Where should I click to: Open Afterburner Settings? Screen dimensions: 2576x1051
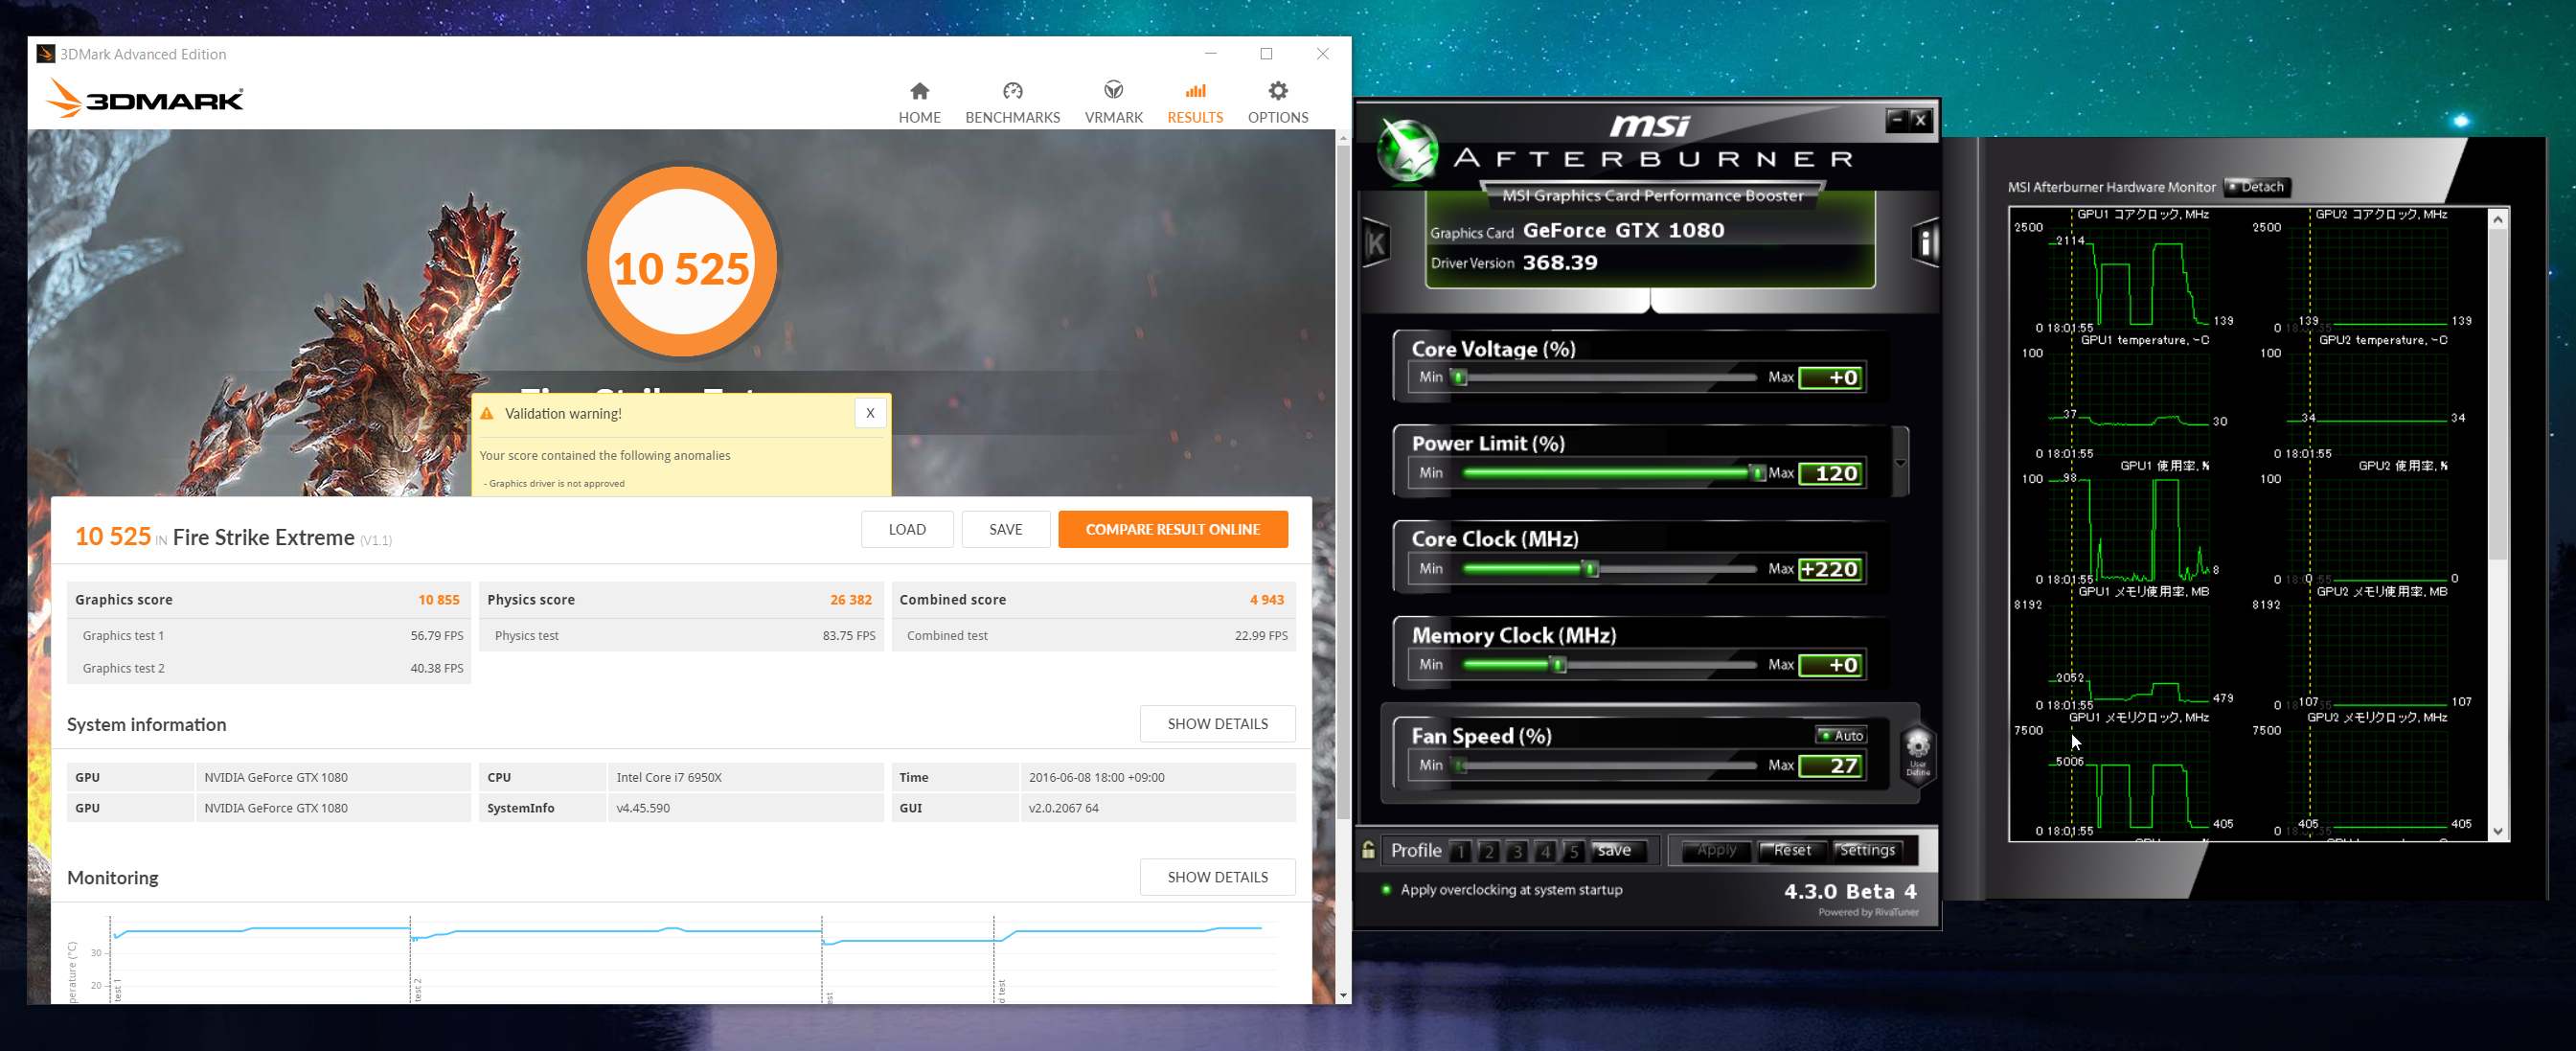[1866, 850]
